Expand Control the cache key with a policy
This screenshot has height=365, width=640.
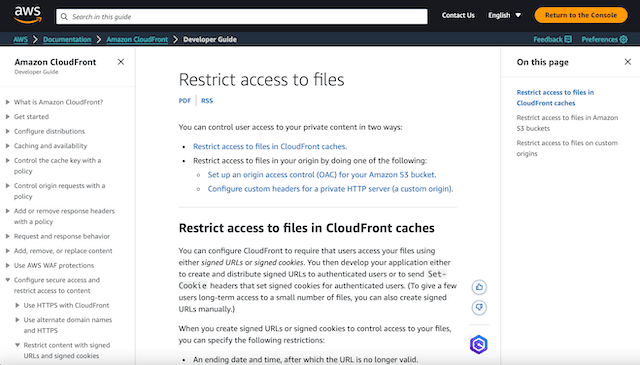tap(7, 160)
